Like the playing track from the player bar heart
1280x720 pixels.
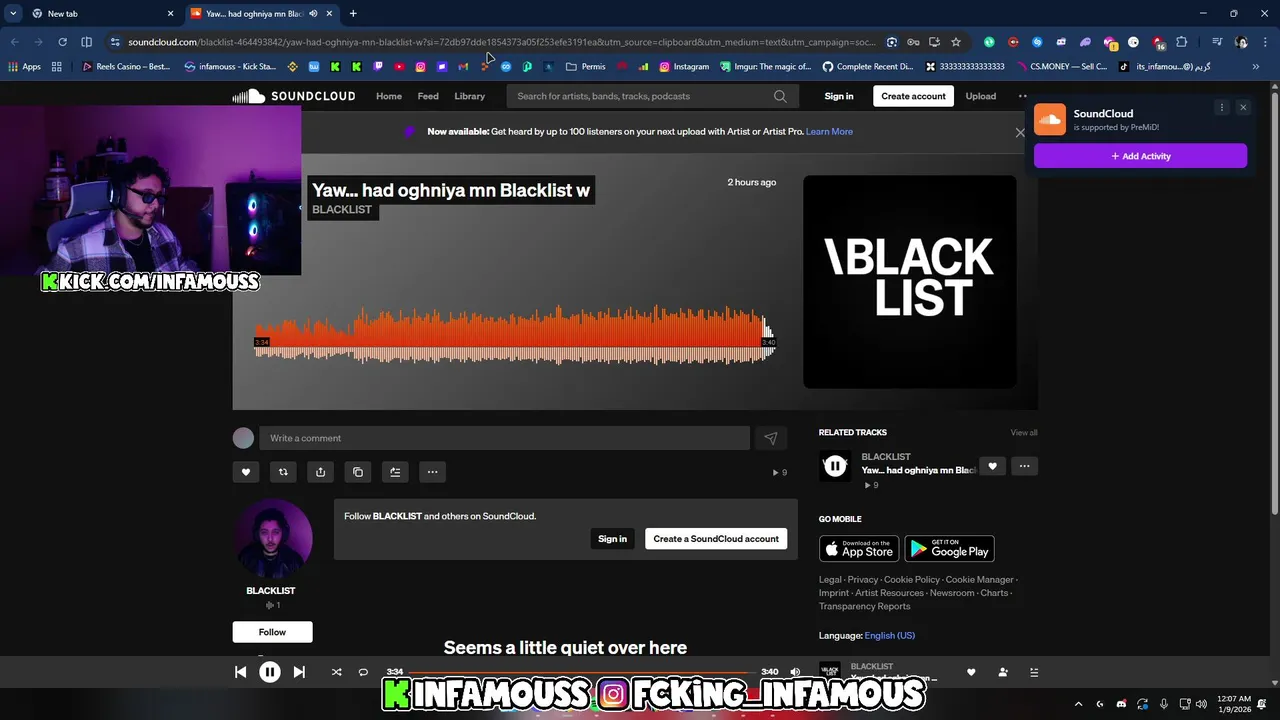click(970, 672)
